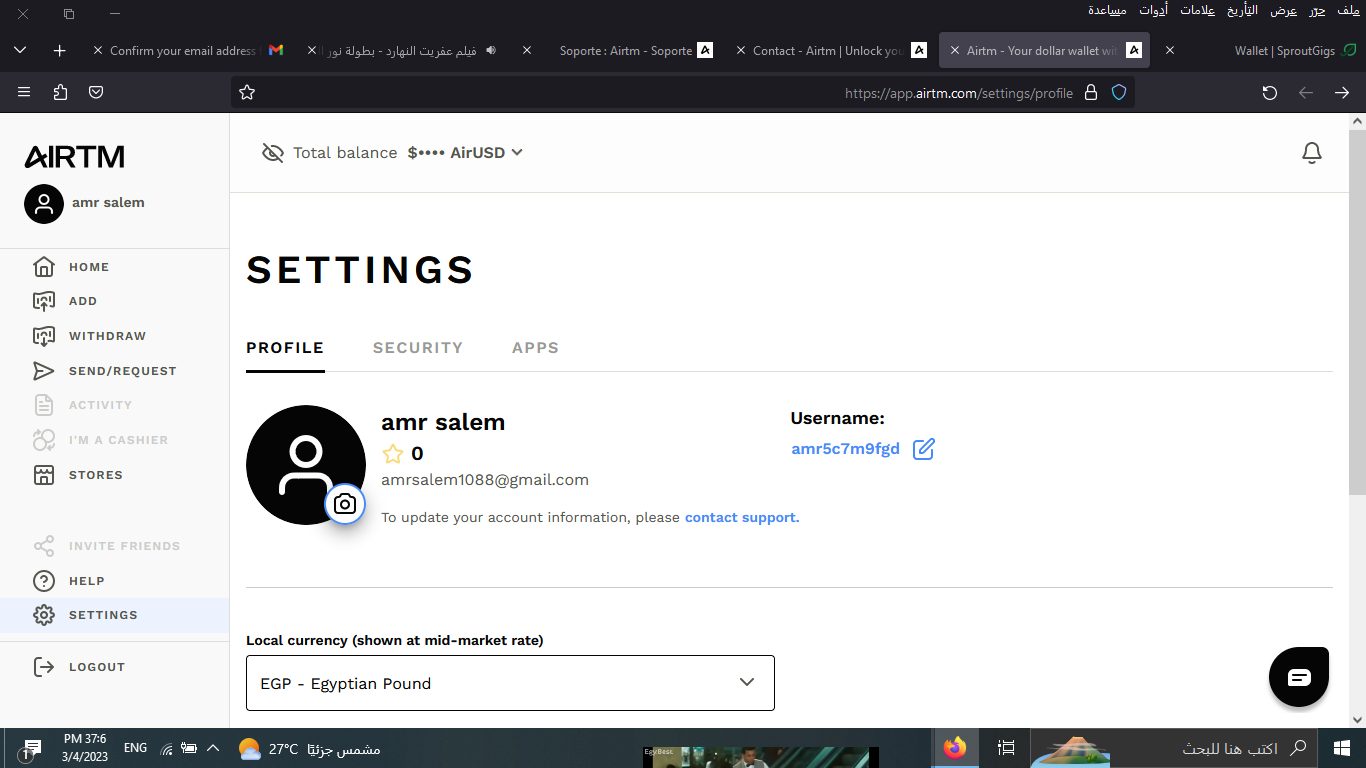This screenshot has width=1366, height=768.
Task: Open the Firefox tab list chevron
Action: (x=20, y=50)
